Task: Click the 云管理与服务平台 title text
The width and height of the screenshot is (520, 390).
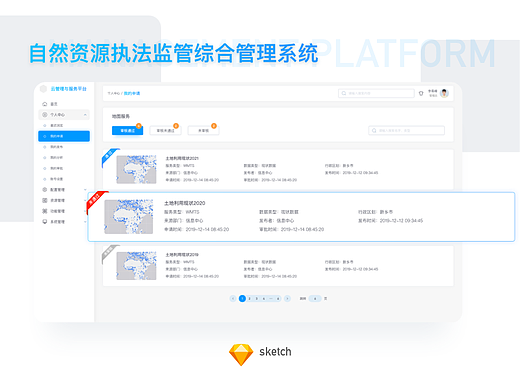Action: click(x=69, y=89)
